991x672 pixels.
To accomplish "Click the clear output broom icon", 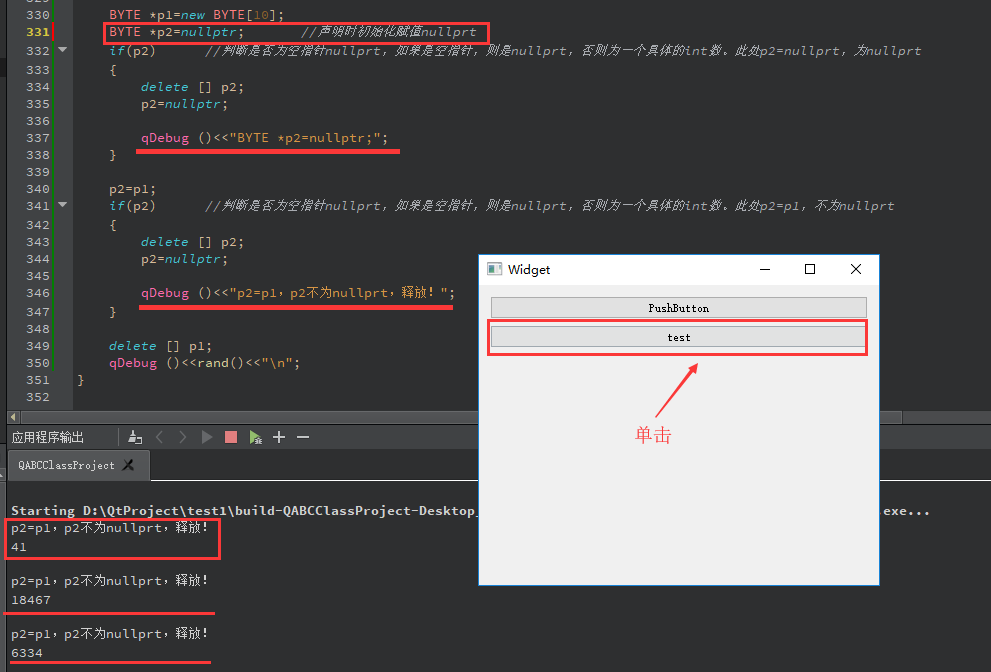I will [x=135, y=437].
